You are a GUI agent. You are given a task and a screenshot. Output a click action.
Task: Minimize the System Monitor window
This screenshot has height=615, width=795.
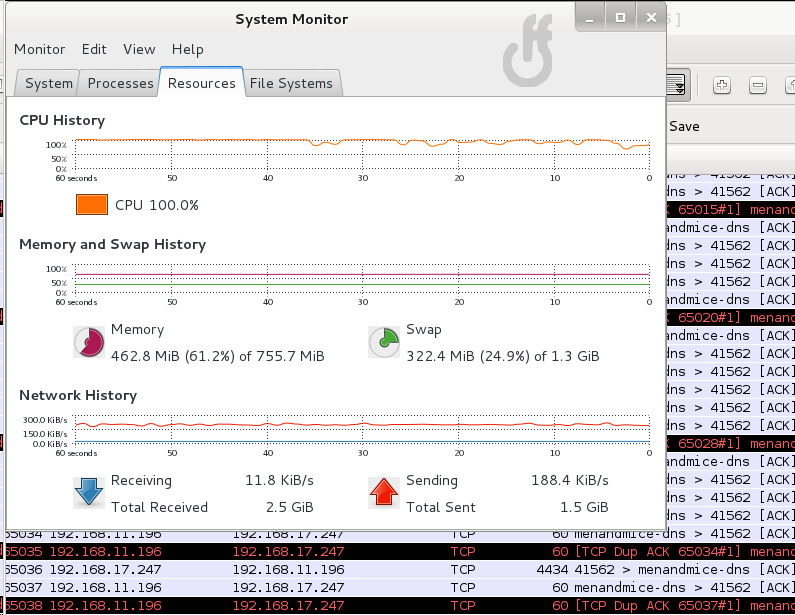pos(589,18)
